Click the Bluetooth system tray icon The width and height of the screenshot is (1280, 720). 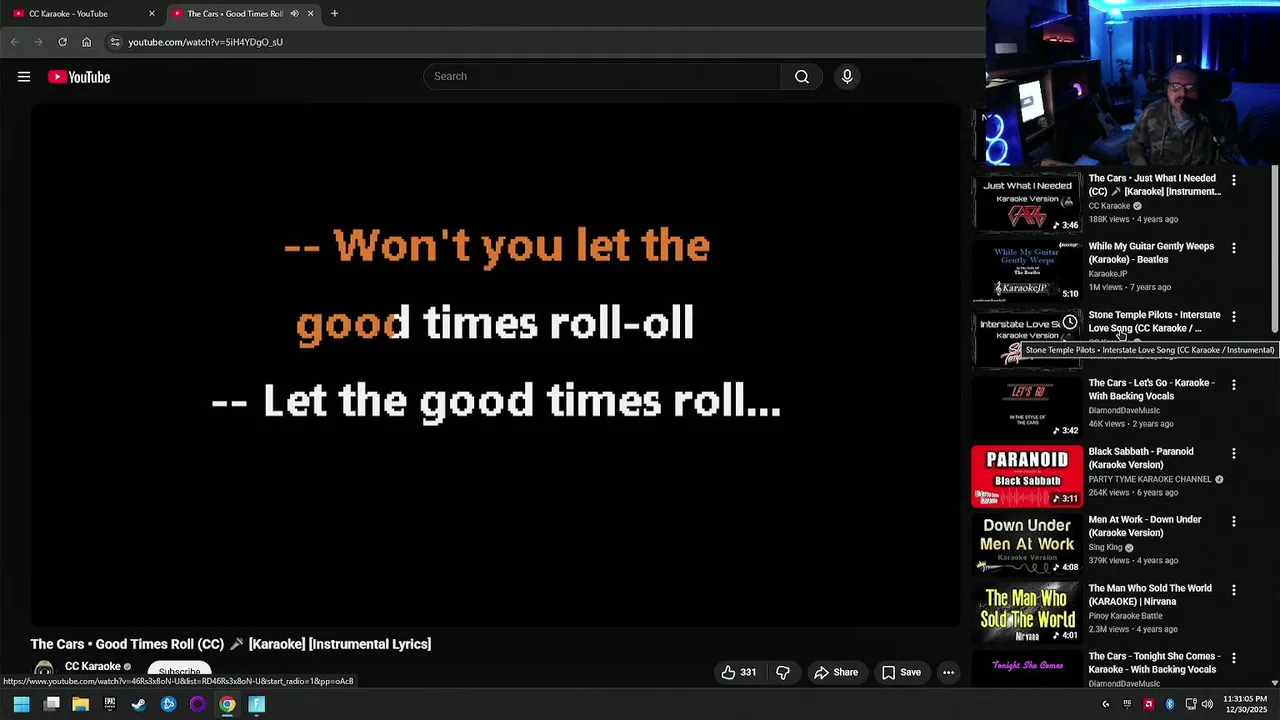[1169, 704]
